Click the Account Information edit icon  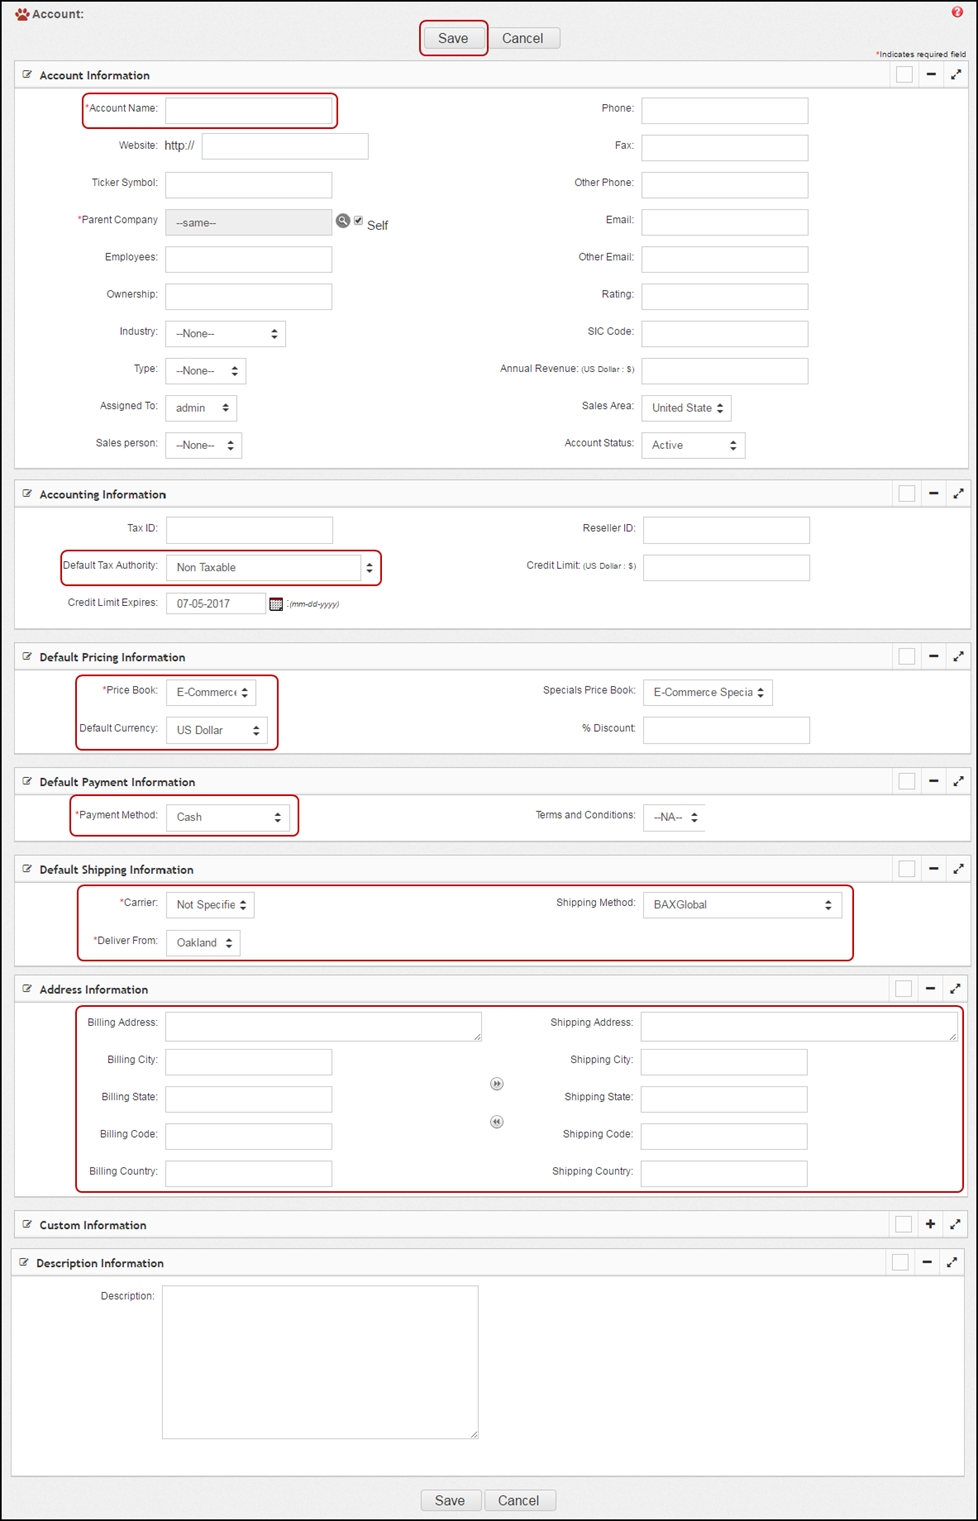pyautogui.click(x=27, y=74)
